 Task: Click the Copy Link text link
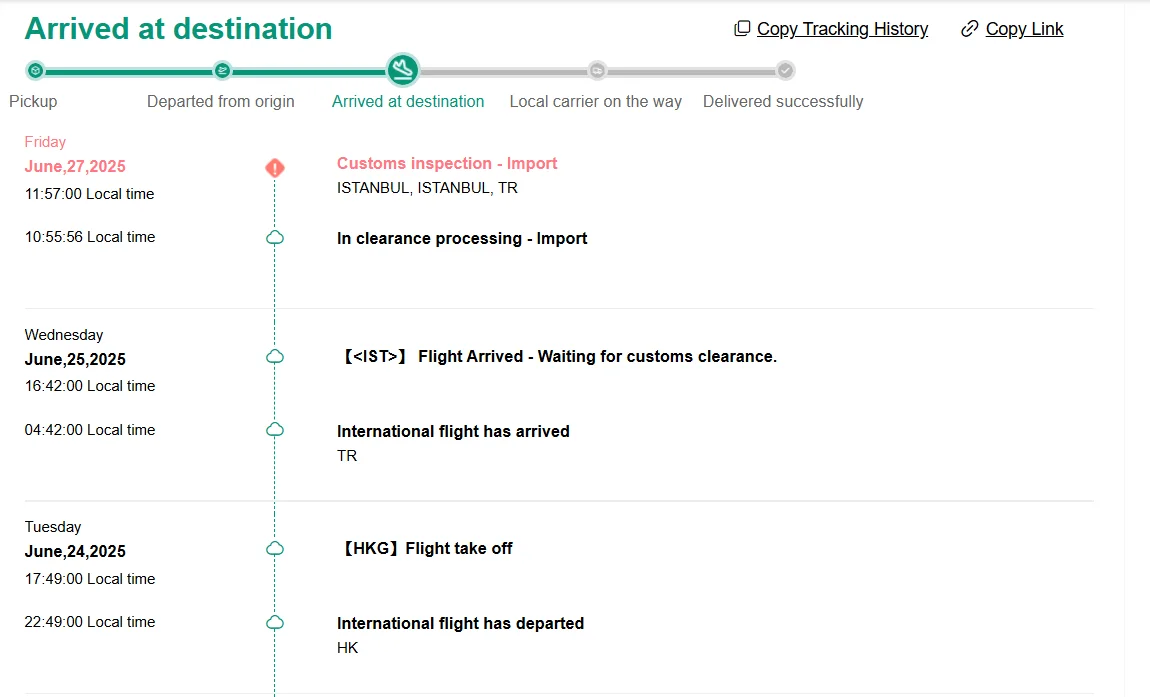pyautogui.click(x=1024, y=29)
